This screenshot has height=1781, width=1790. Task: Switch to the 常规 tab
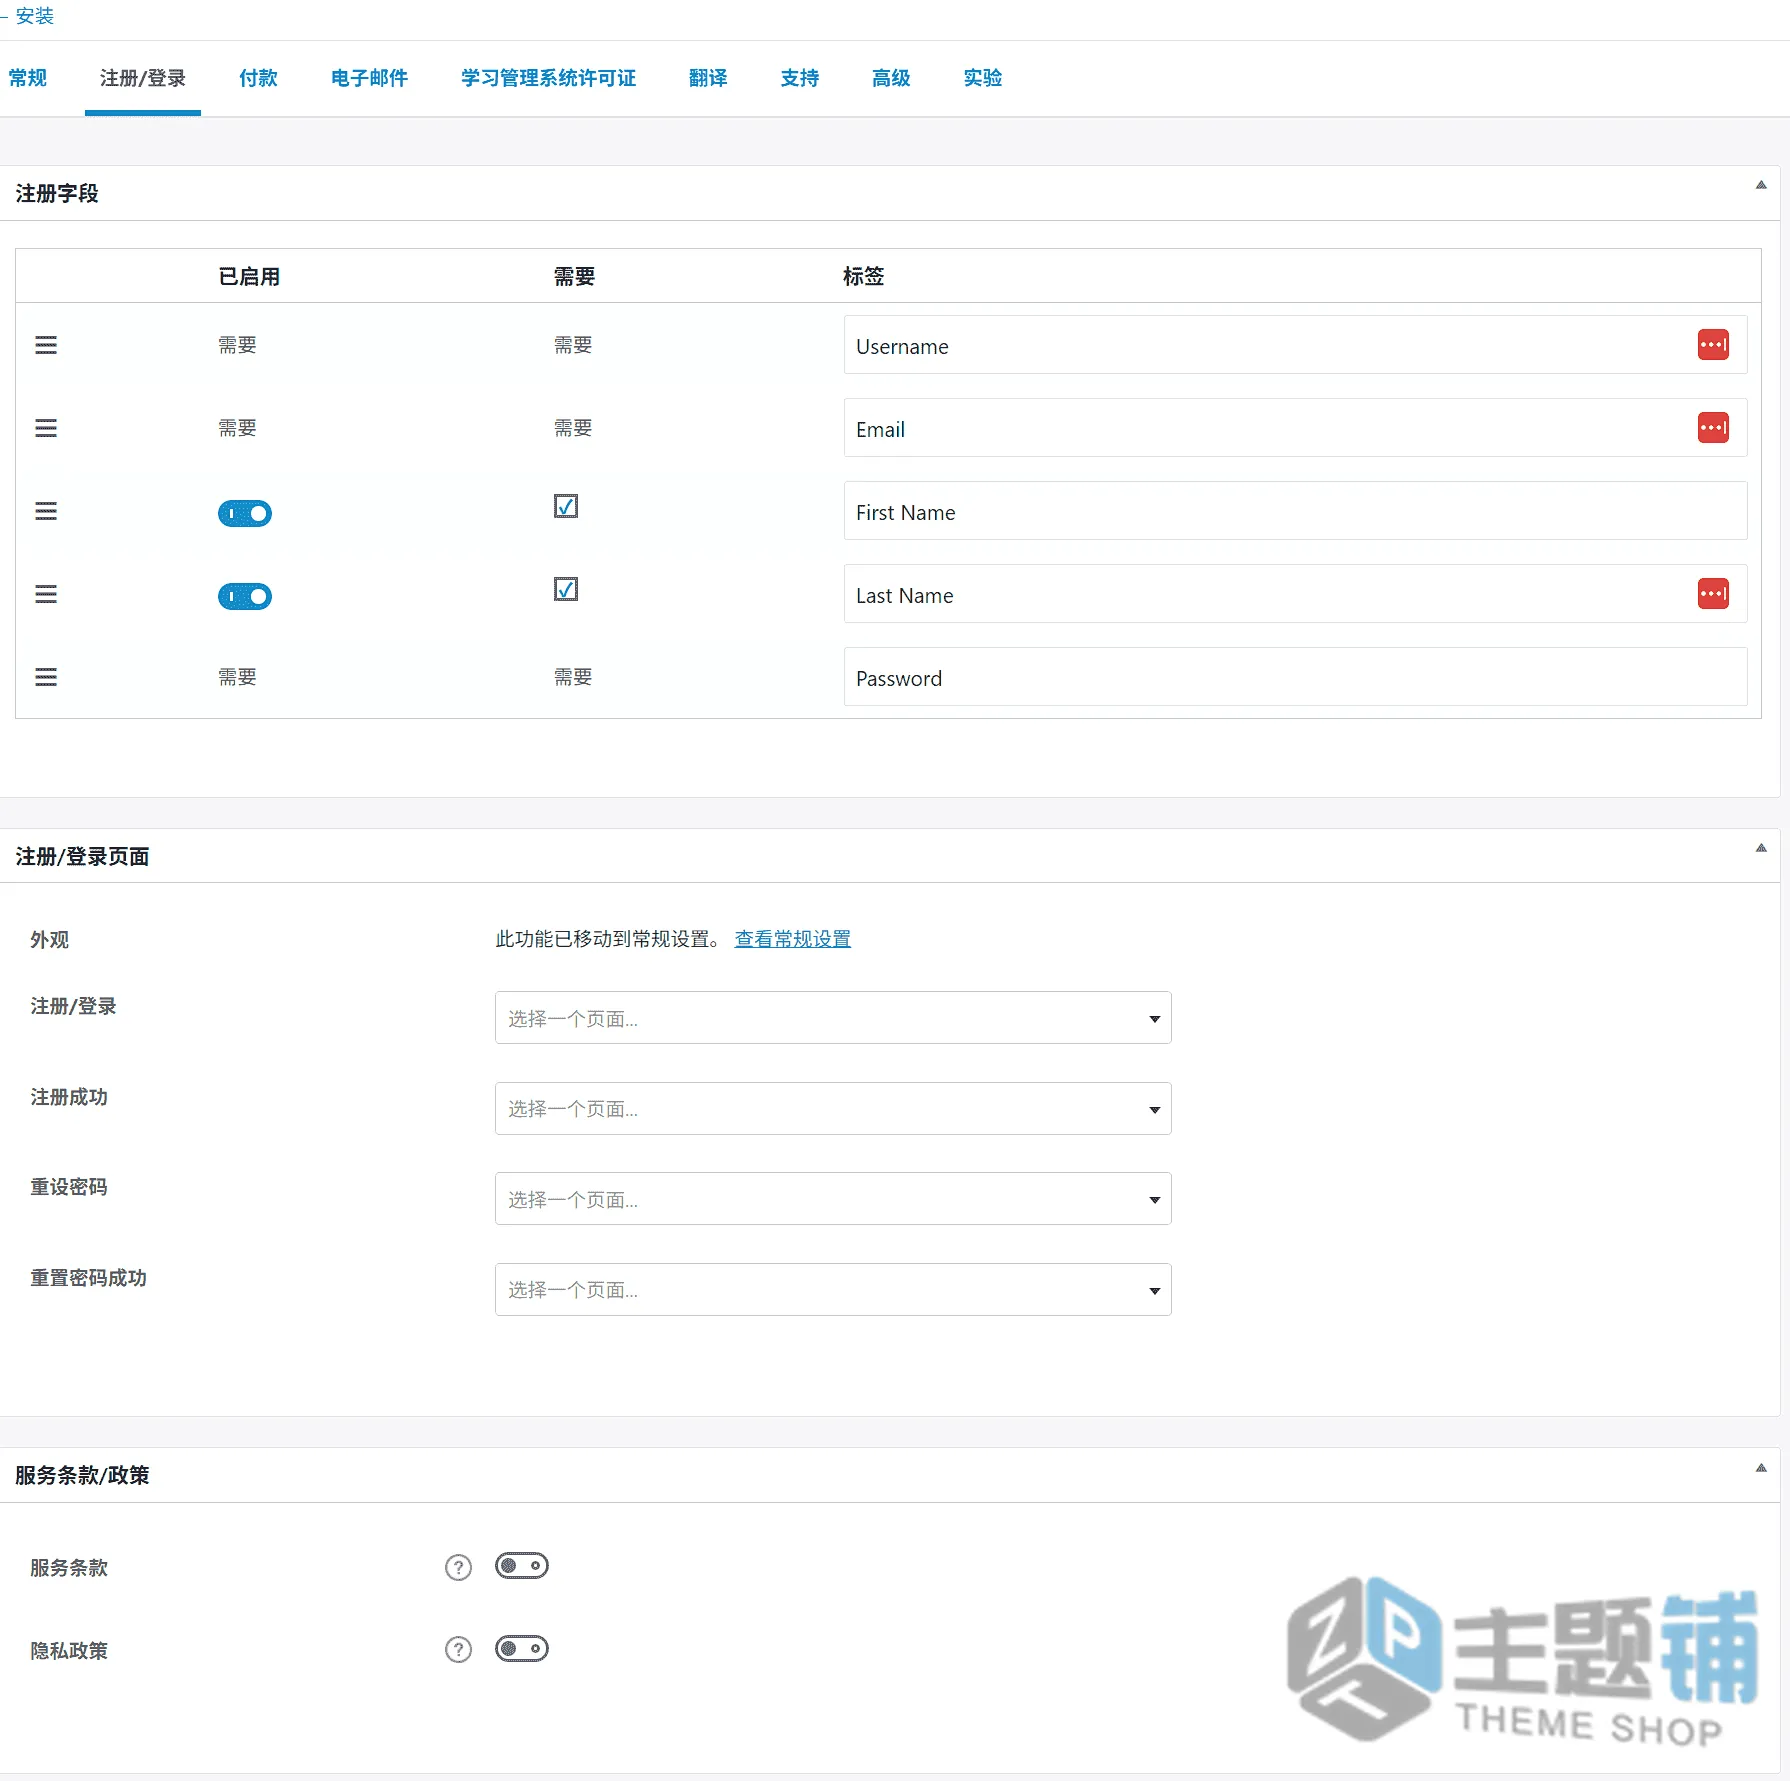click(28, 78)
